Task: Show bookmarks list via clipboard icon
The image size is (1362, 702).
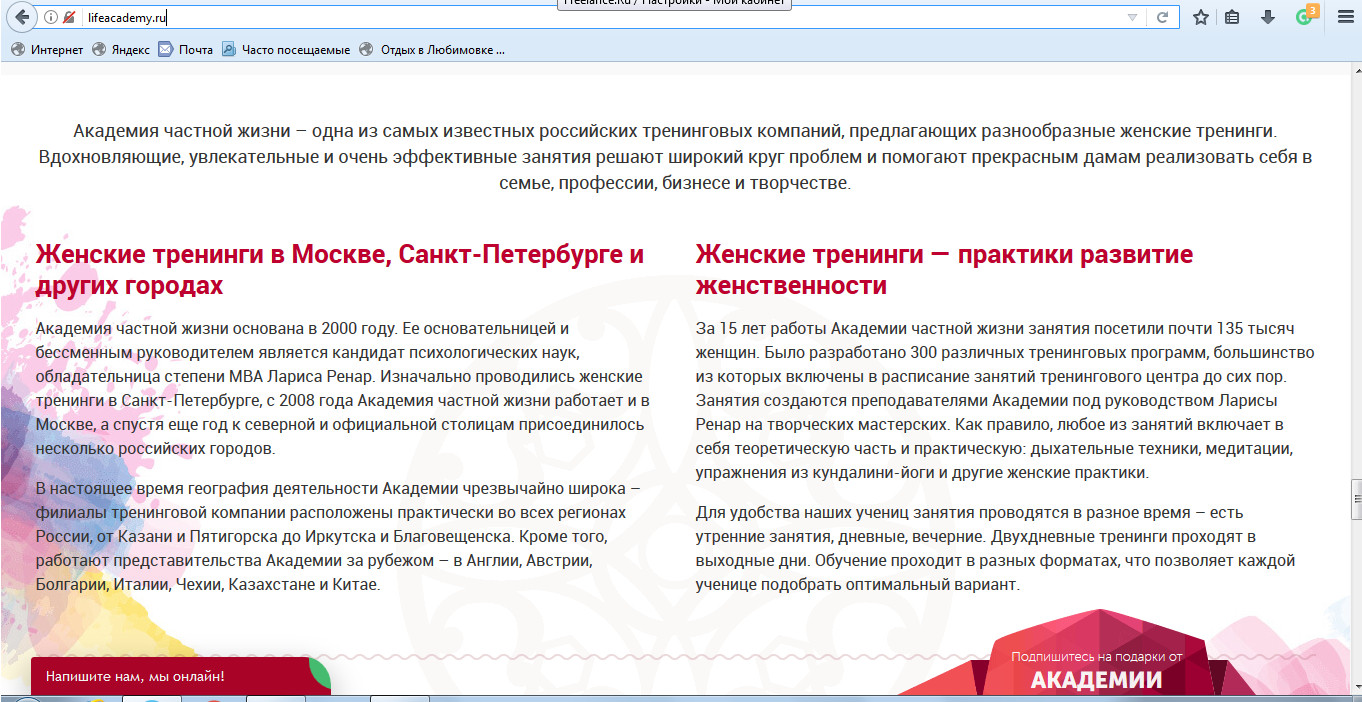Action: (x=1233, y=17)
